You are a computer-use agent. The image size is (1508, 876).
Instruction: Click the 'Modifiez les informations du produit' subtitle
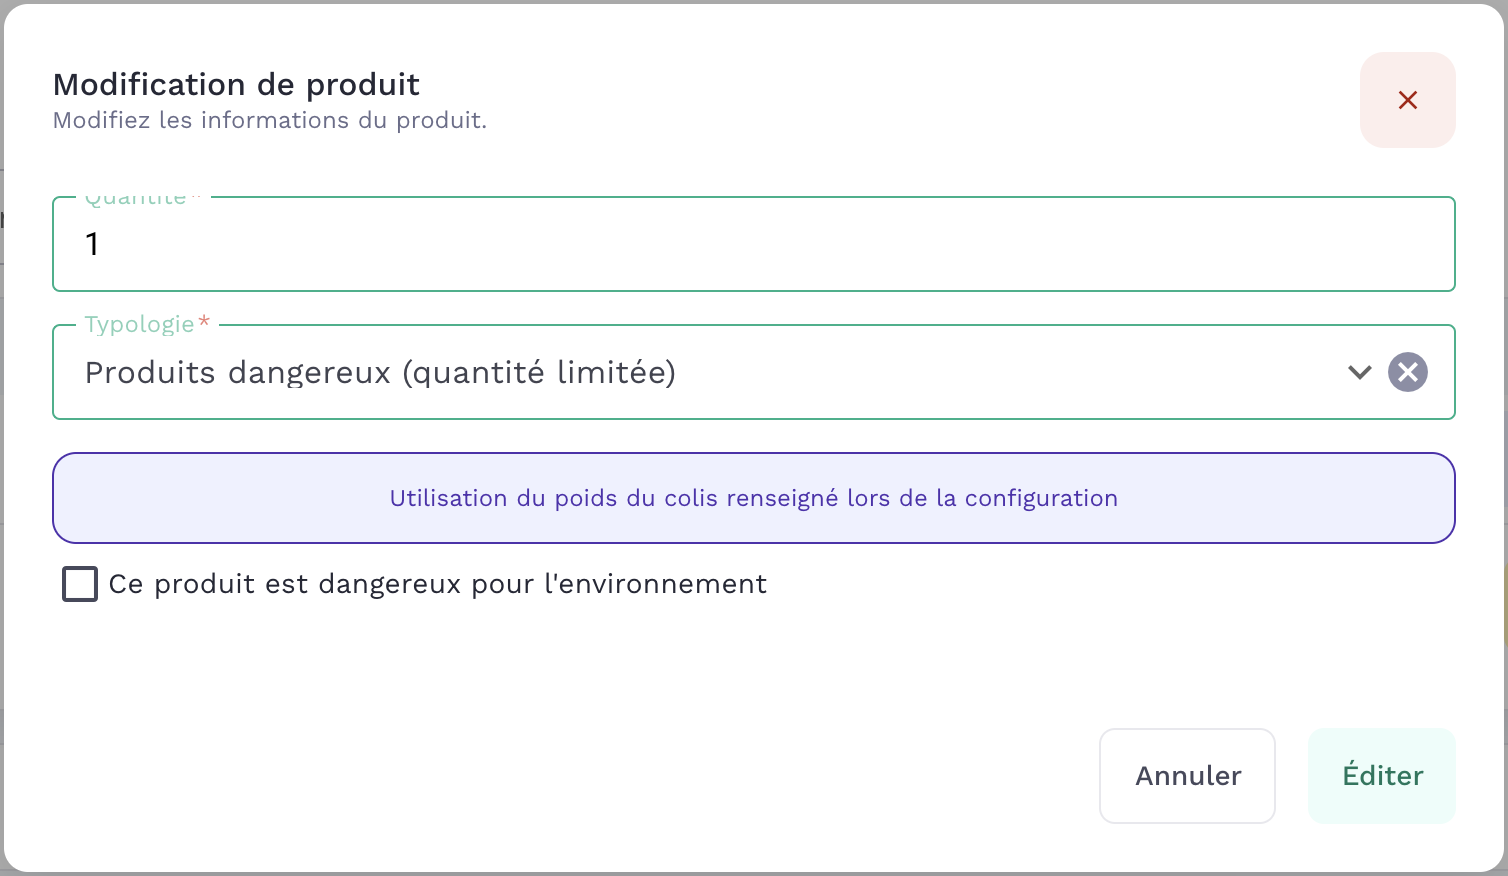click(x=270, y=120)
